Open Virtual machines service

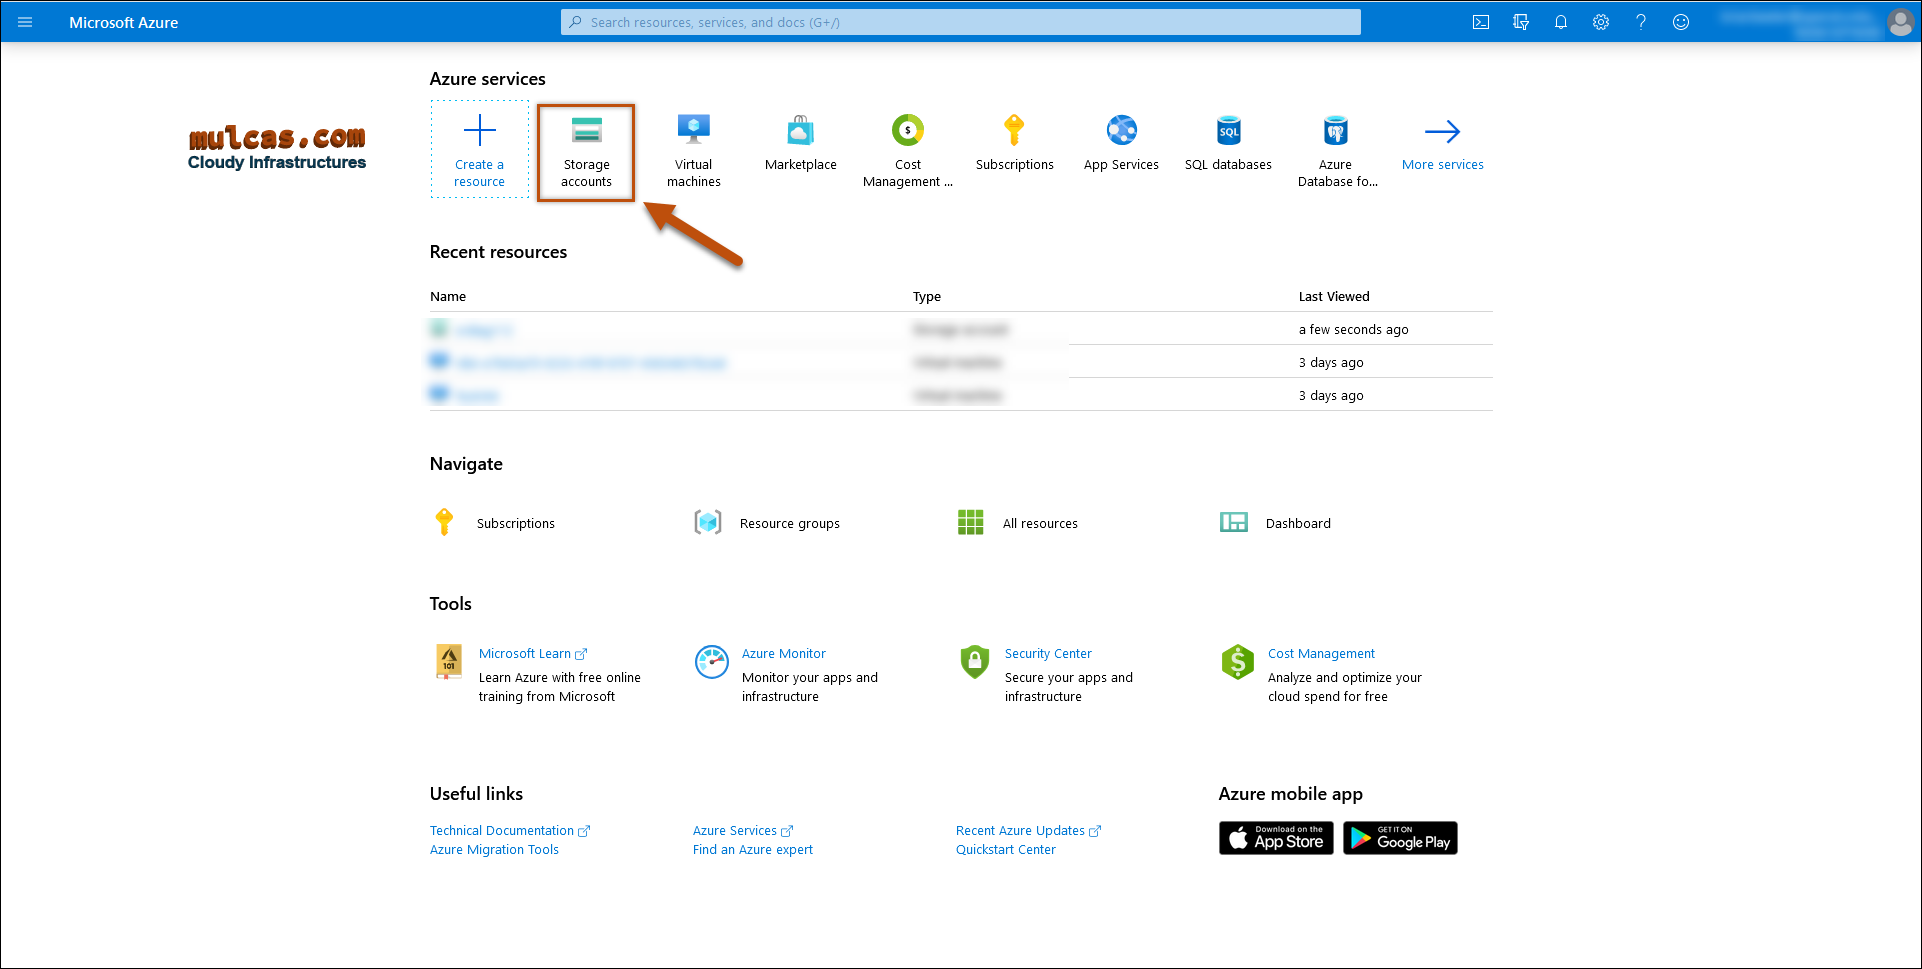pos(693,152)
